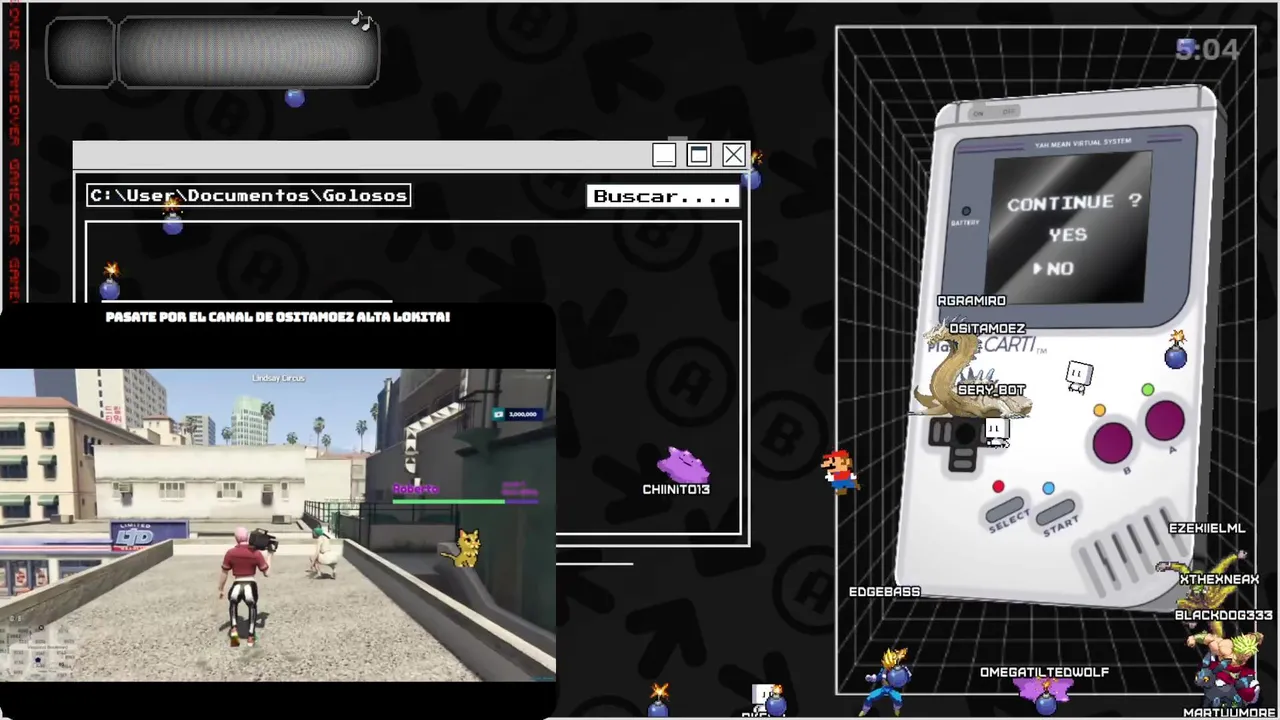Select the YES option on the Game Boy screen
The height and width of the screenshot is (720, 1280).
pos(1068,235)
